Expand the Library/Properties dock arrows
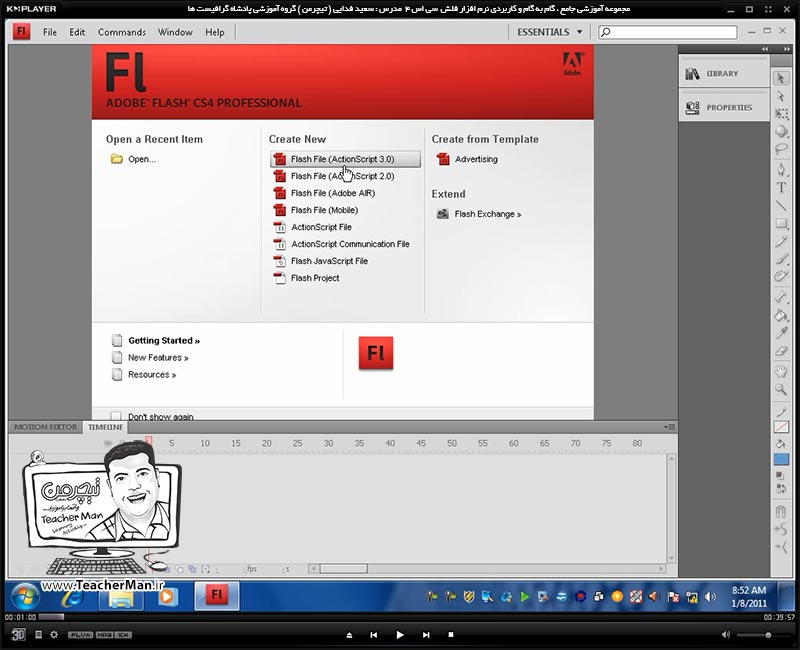Viewport: 800px width, 650px height. 765,49
